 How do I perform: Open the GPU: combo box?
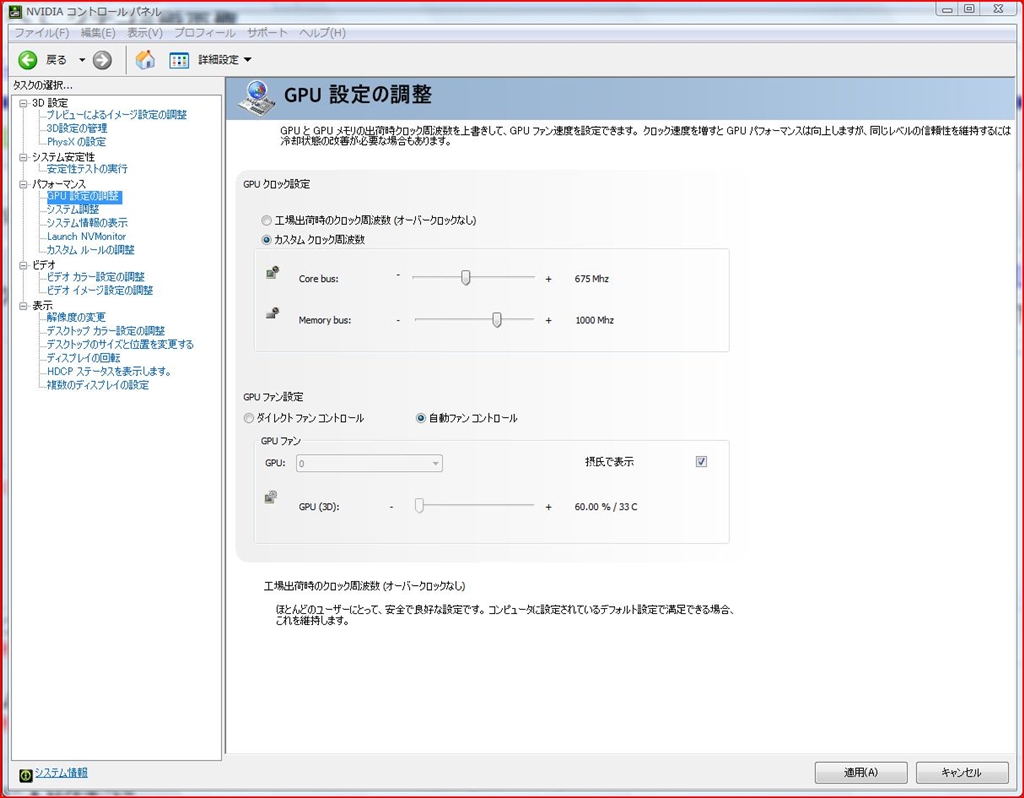click(x=369, y=464)
